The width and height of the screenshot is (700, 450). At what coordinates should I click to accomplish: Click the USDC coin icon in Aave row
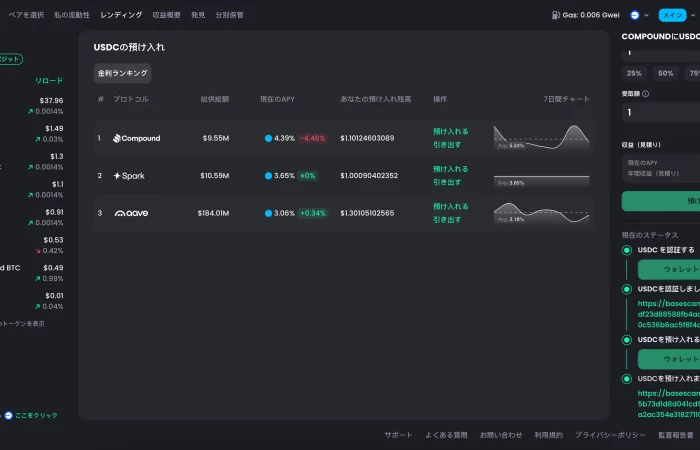(268, 213)
